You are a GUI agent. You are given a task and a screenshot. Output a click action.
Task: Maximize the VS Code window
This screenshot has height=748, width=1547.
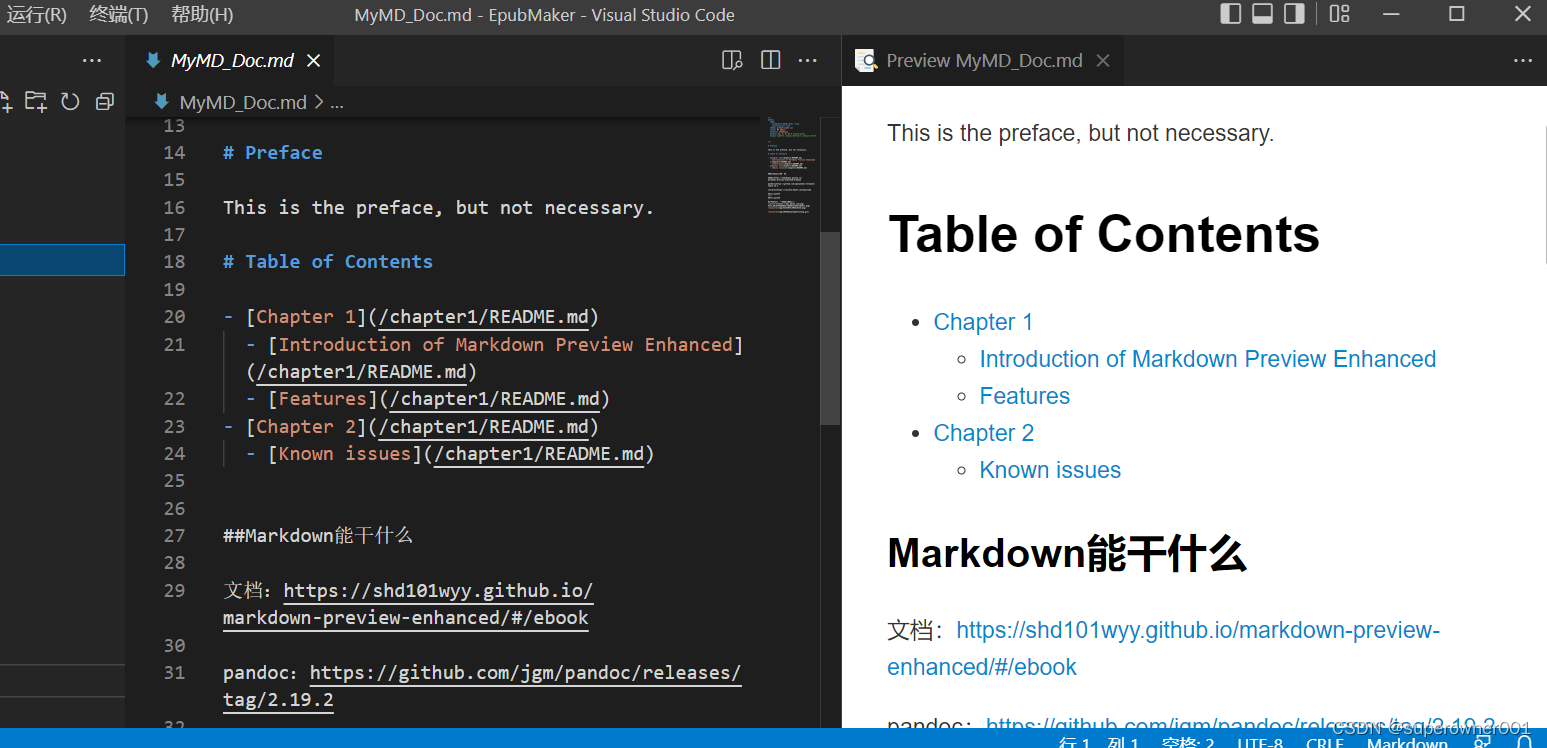1457,14
